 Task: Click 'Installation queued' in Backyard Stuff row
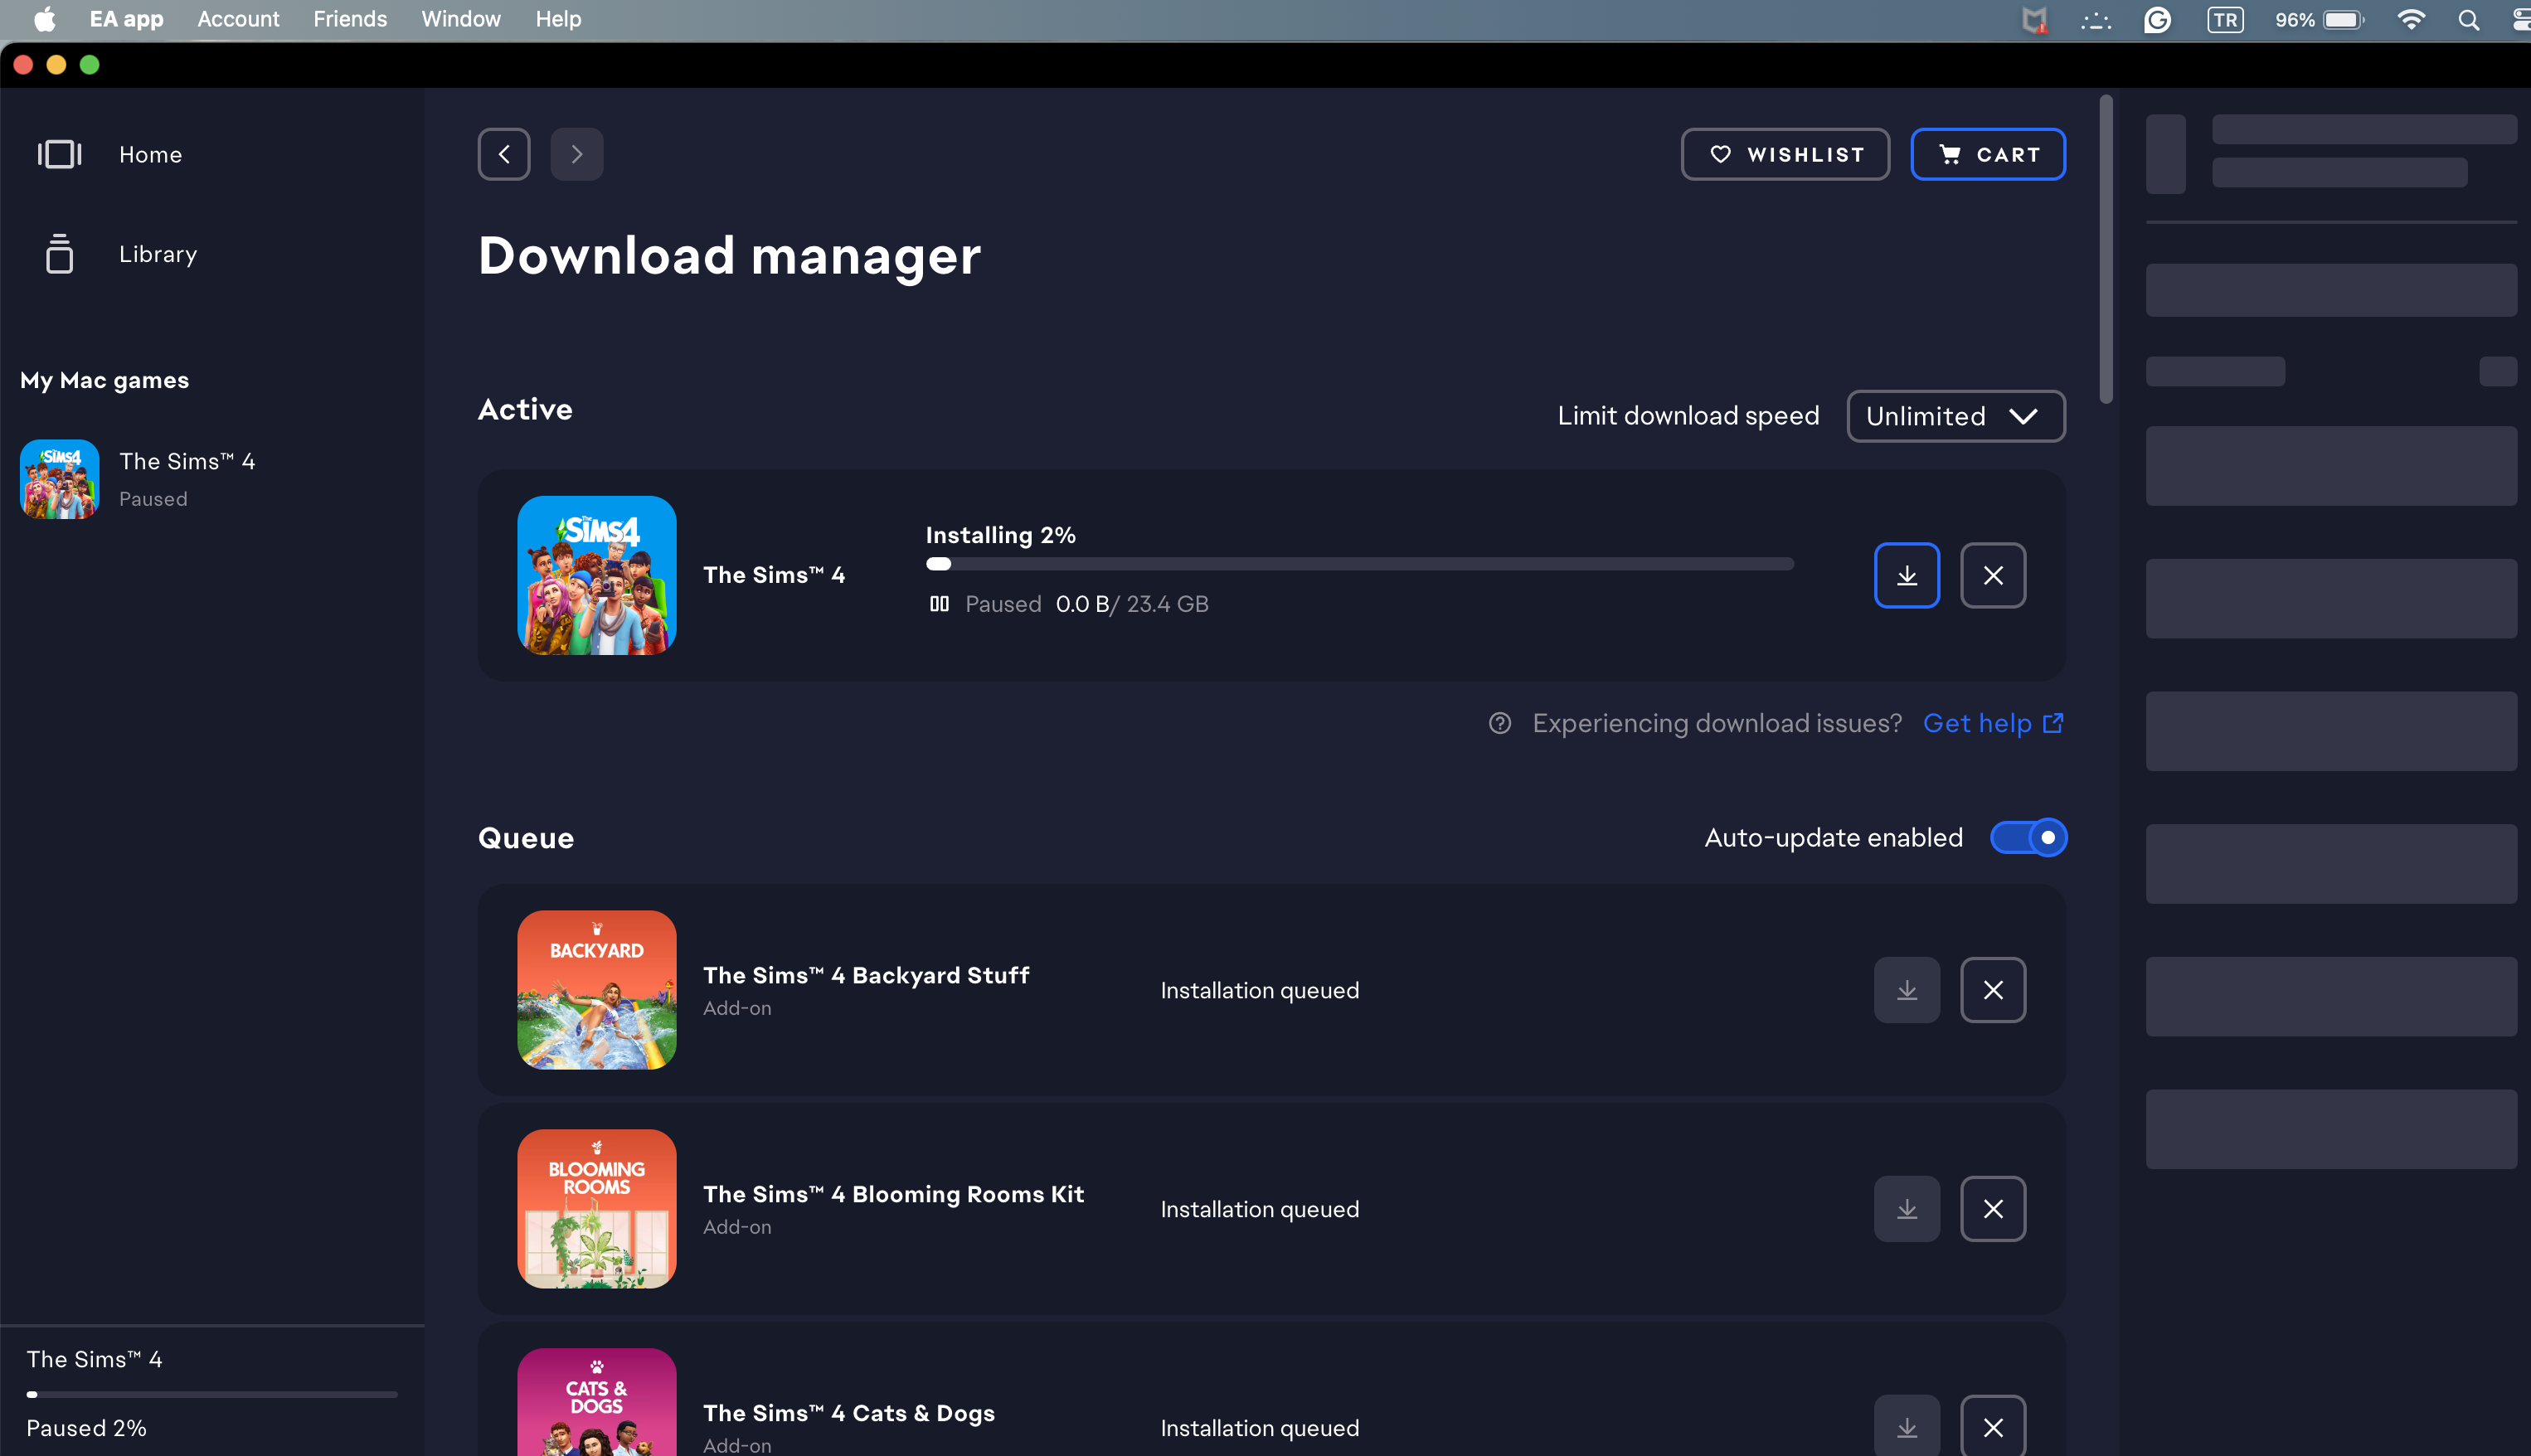tap(1259, 990)
